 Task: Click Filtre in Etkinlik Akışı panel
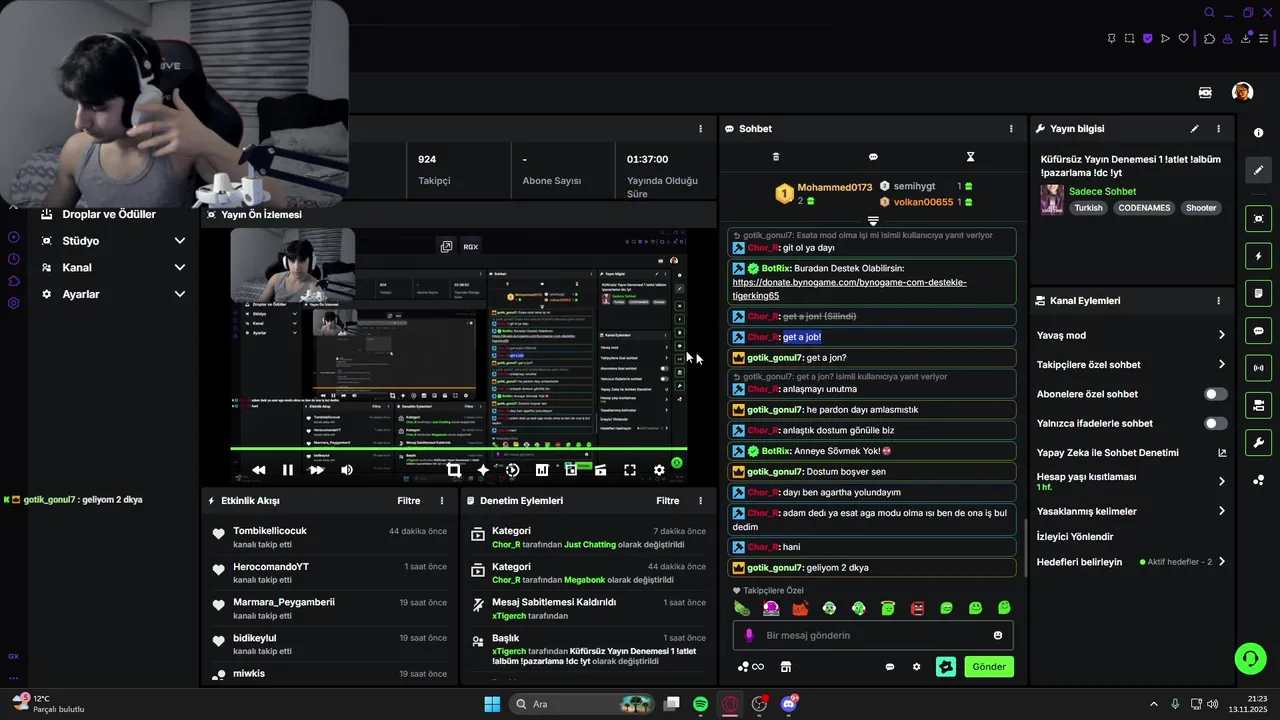409,501
